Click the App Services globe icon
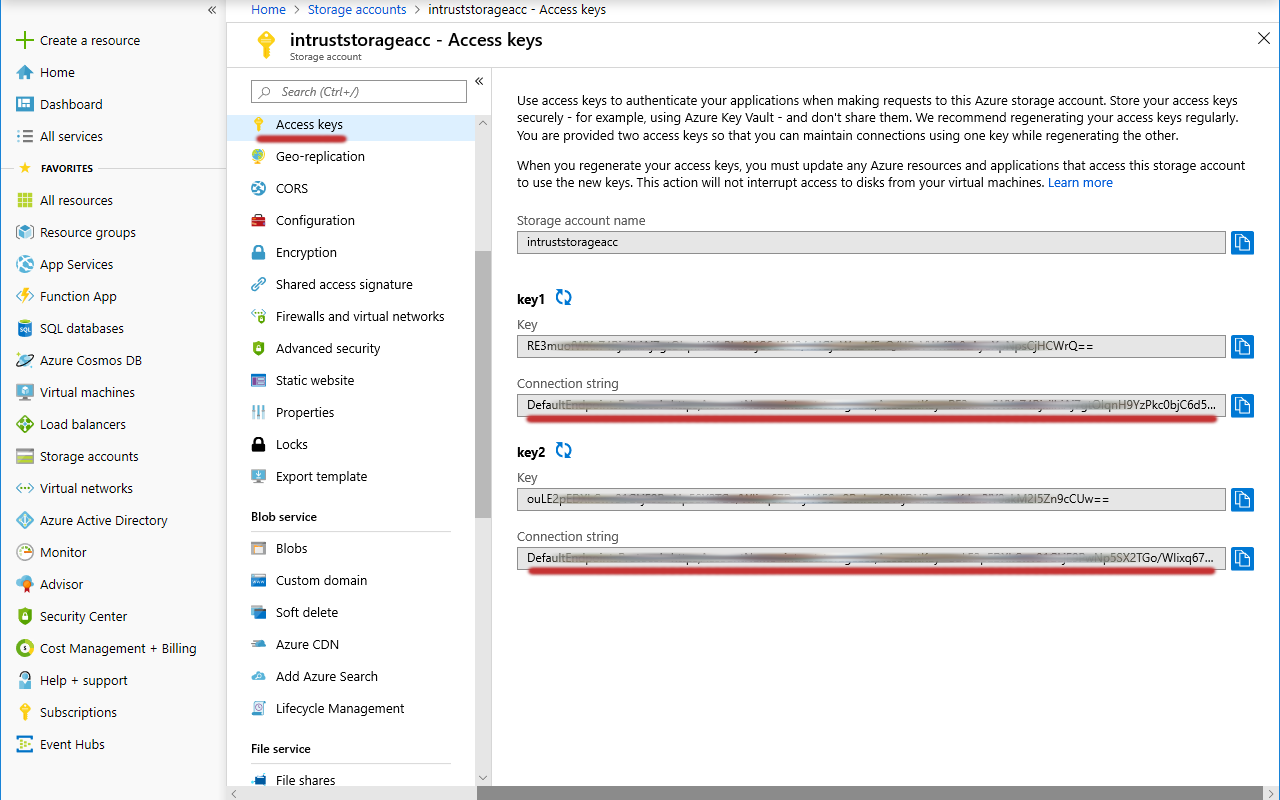 tap(25, 264)
